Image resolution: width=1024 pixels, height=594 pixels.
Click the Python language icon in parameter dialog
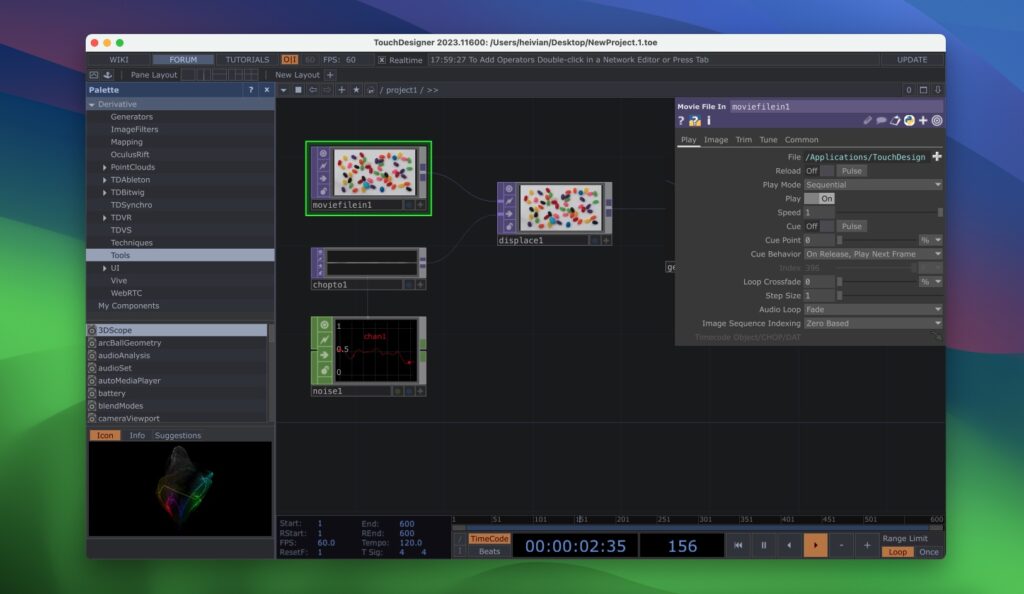tap(909, 121)
